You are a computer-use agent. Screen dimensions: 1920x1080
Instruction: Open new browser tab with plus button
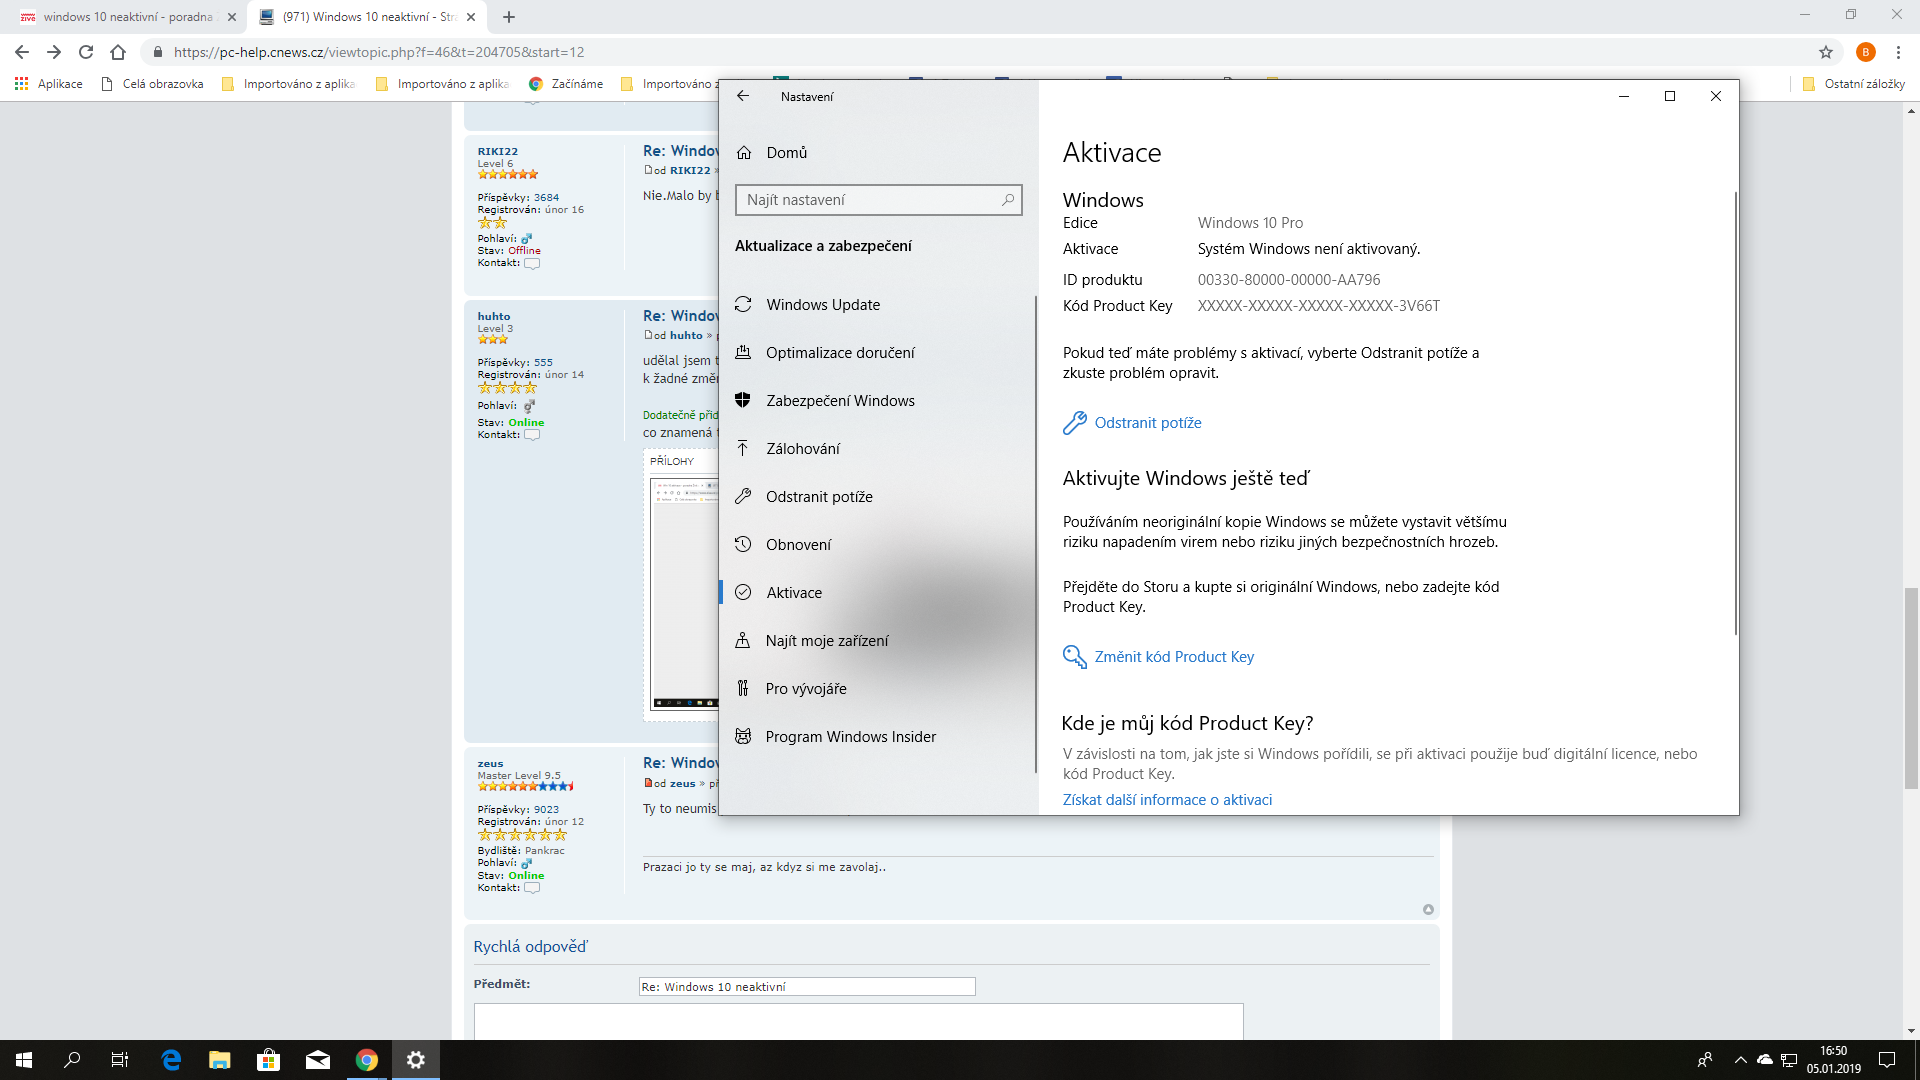(509, 17)
